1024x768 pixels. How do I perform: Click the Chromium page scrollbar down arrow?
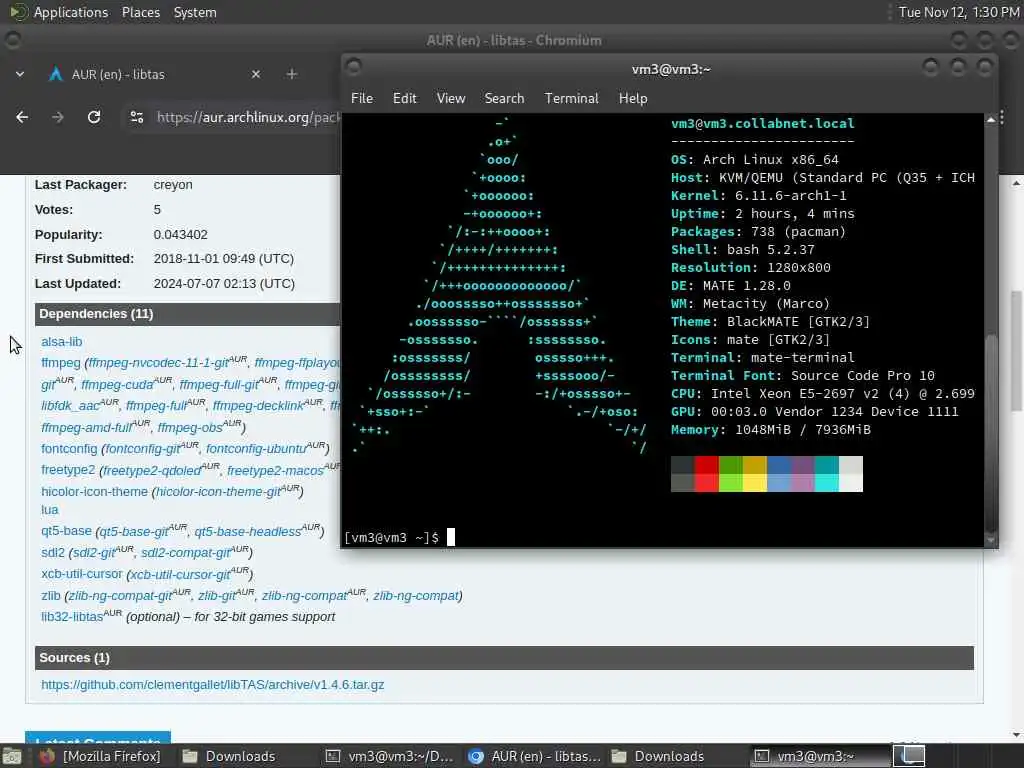click(x=1016, y=735)
